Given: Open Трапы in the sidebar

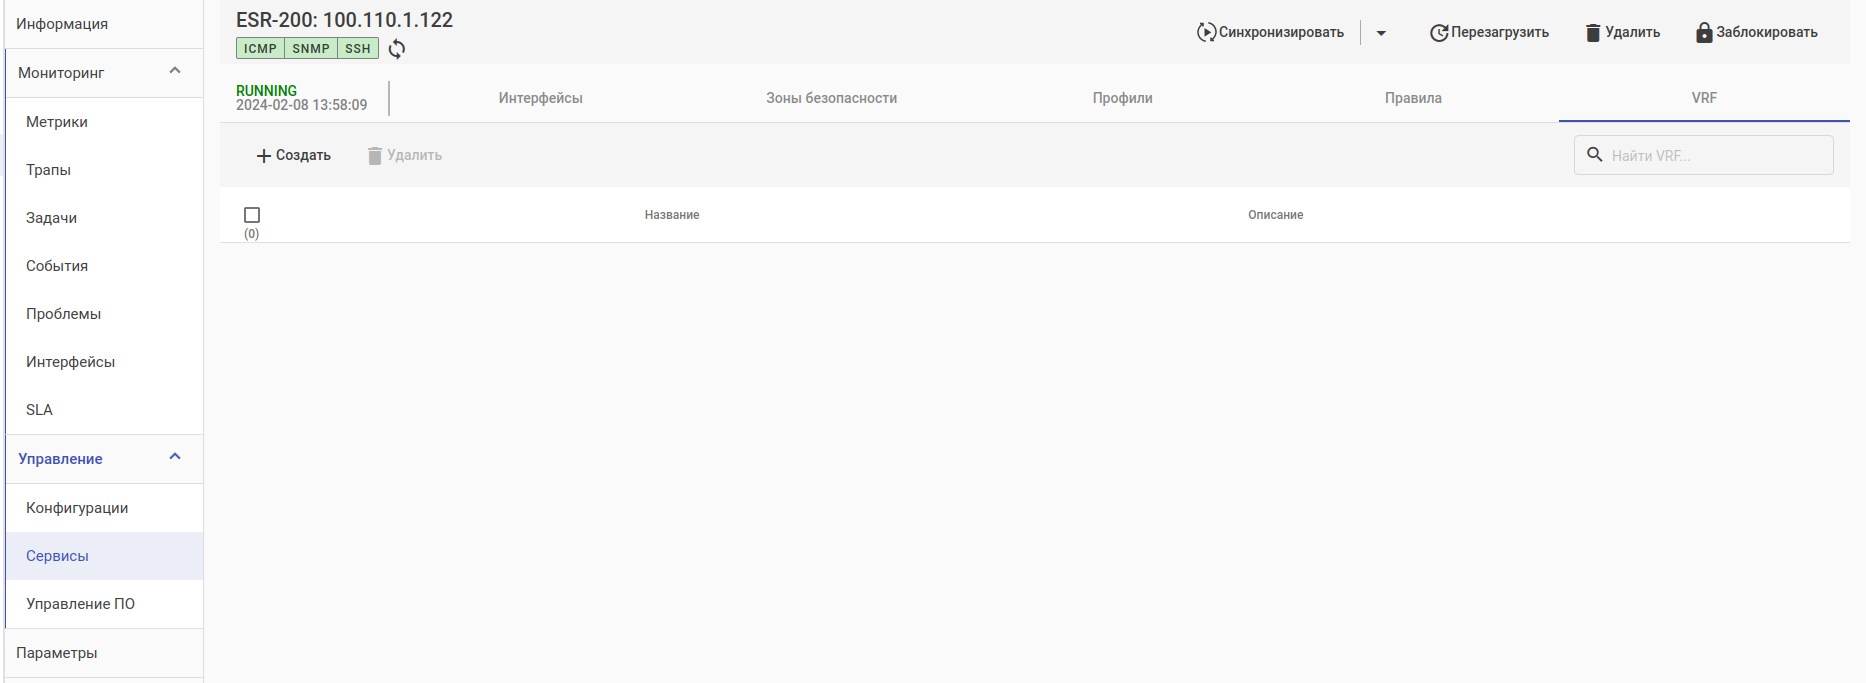Looking at the screenshot, I should (x=104, y=170).
